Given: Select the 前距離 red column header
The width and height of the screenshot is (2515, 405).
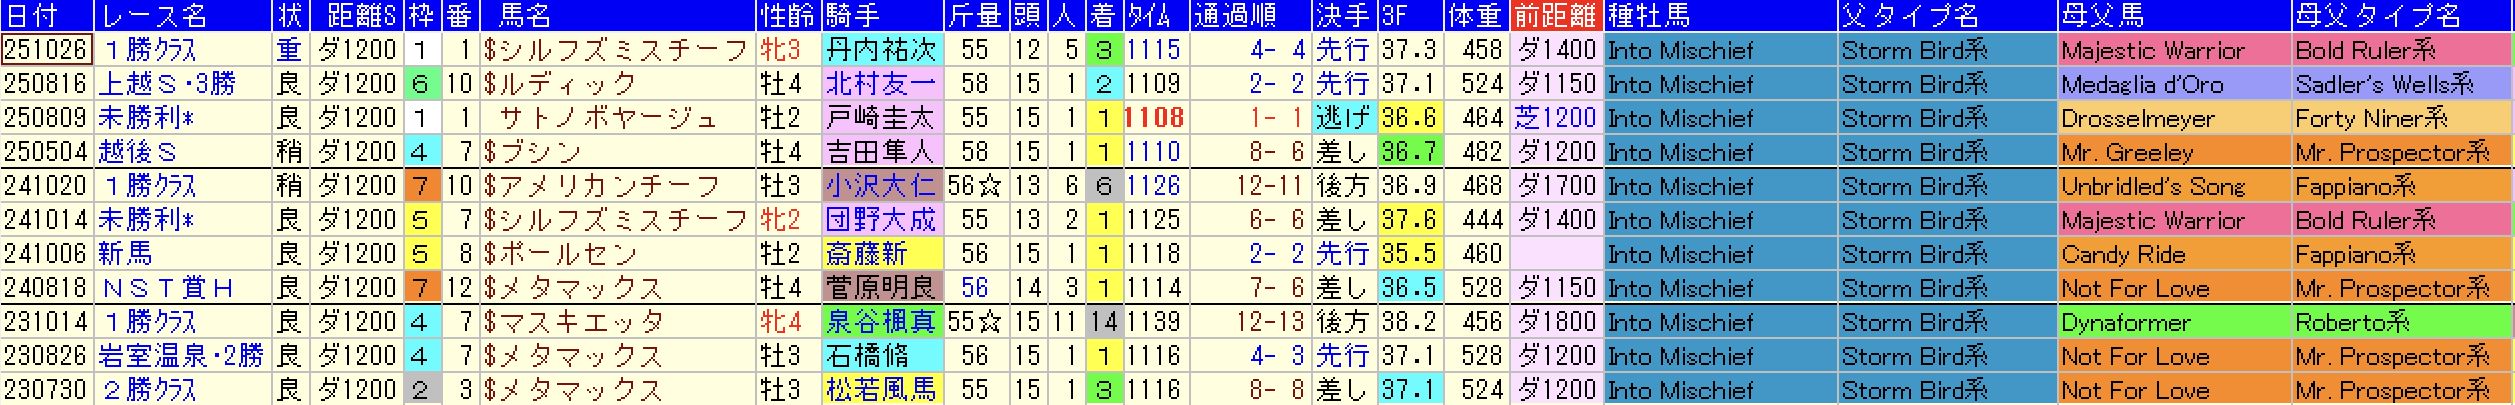Looking at the screenshot, I should 1556,16.
